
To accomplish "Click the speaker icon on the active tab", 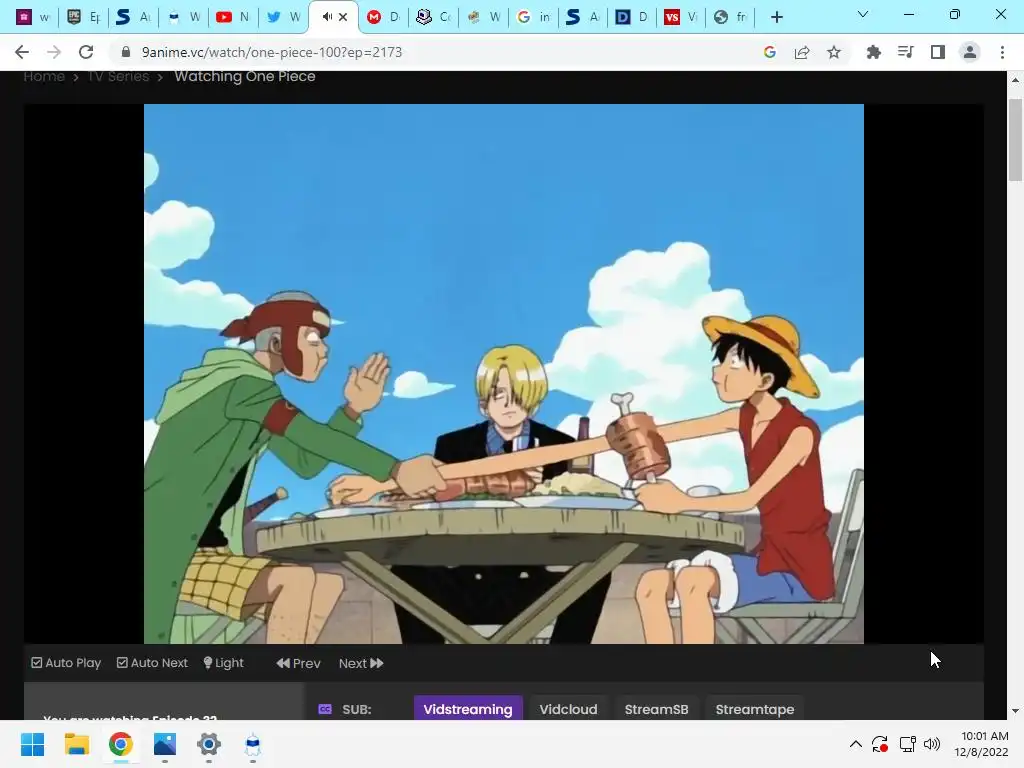I will 327,17.
